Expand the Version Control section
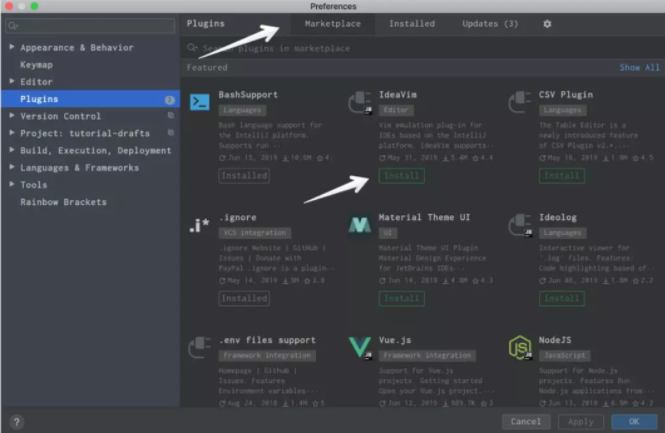665x433 pixels. click(x=12, y=115)
